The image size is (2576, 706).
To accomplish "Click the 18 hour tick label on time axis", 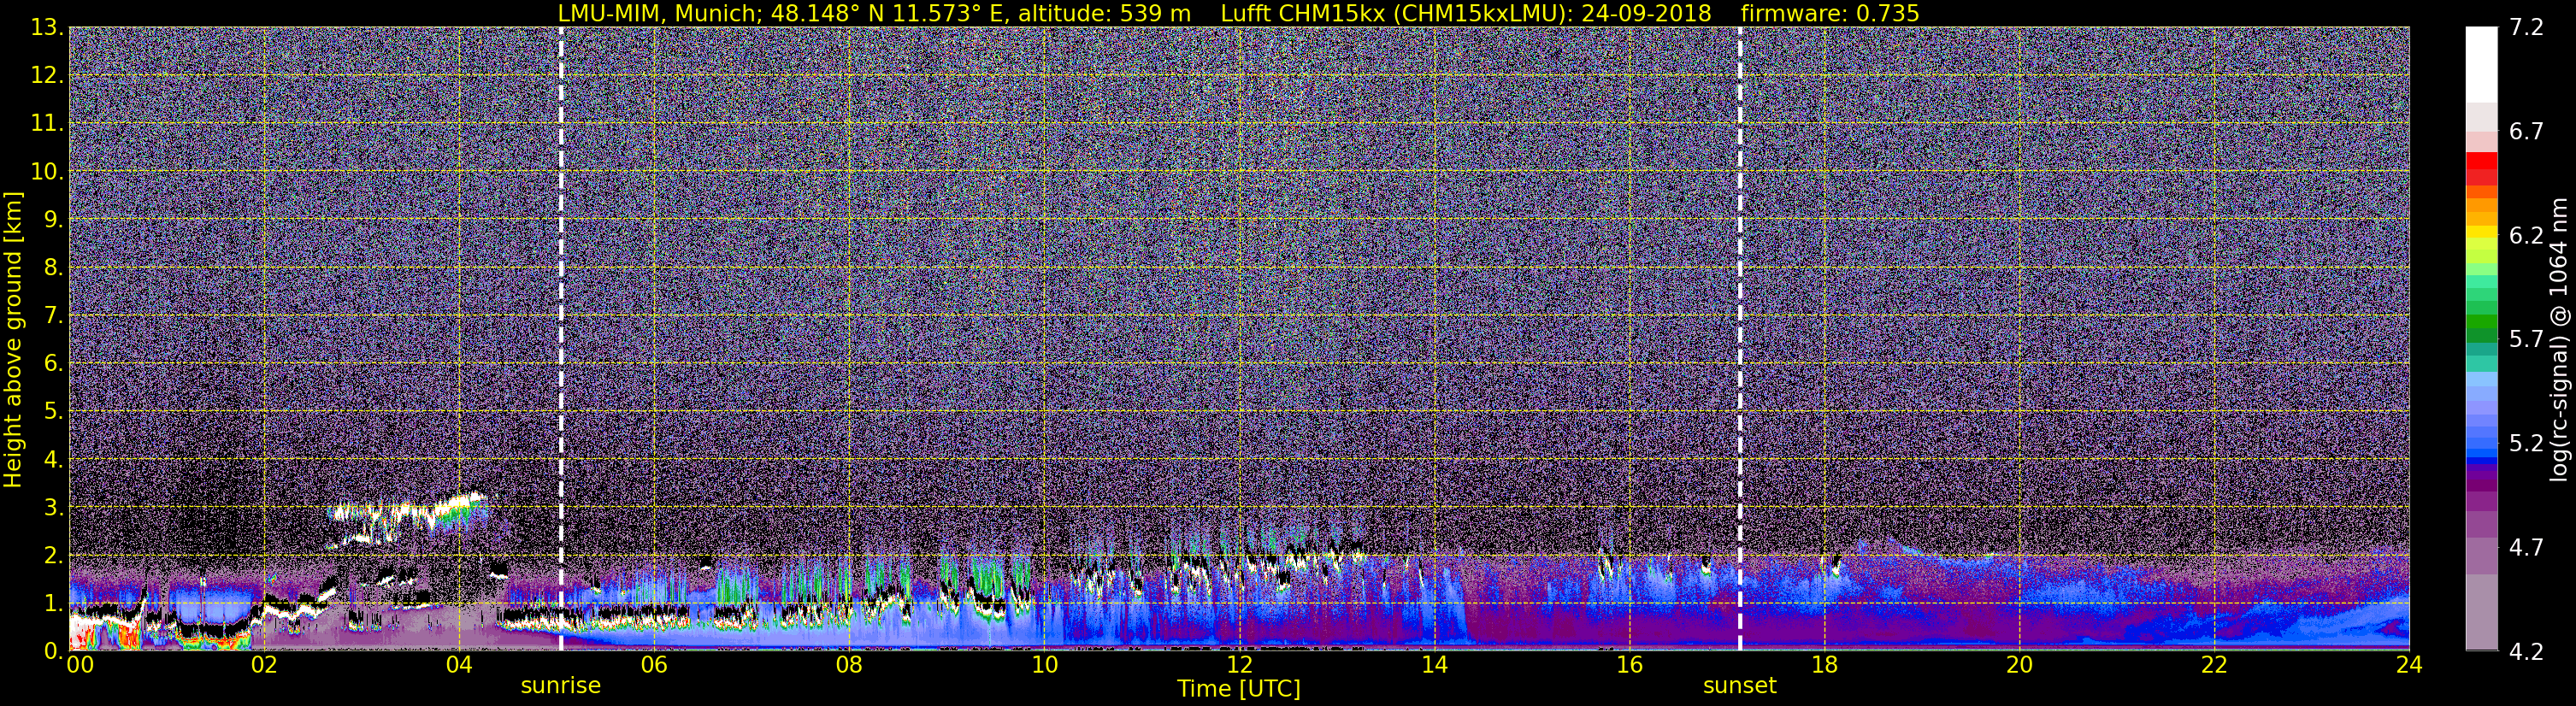I will point(1824,665).
